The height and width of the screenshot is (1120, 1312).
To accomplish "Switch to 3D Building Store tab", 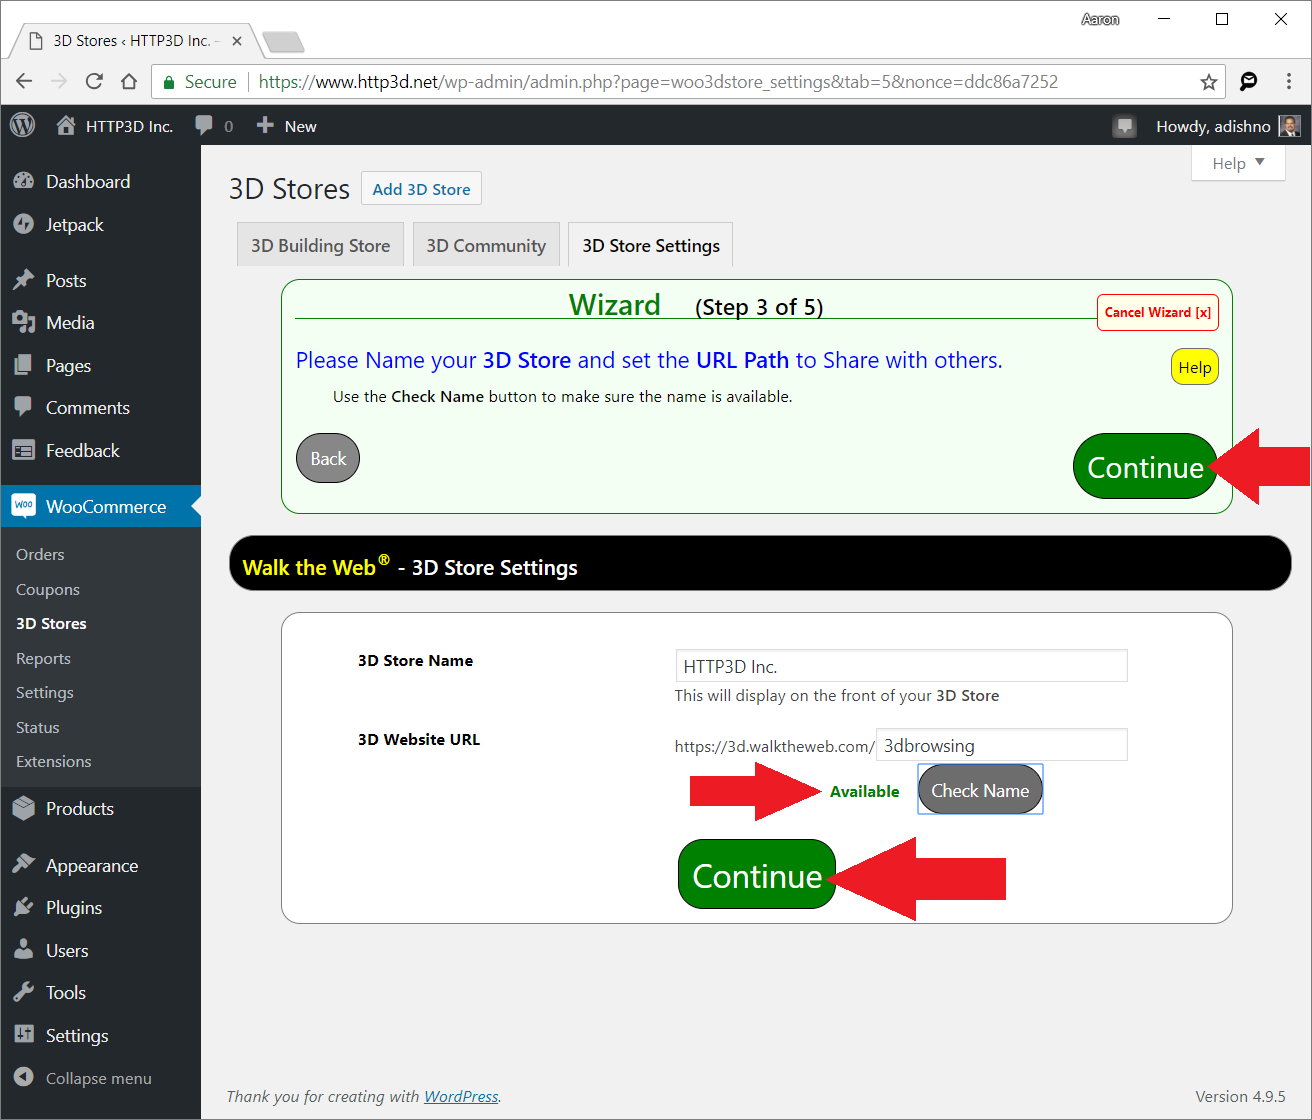I will (320, 245).
